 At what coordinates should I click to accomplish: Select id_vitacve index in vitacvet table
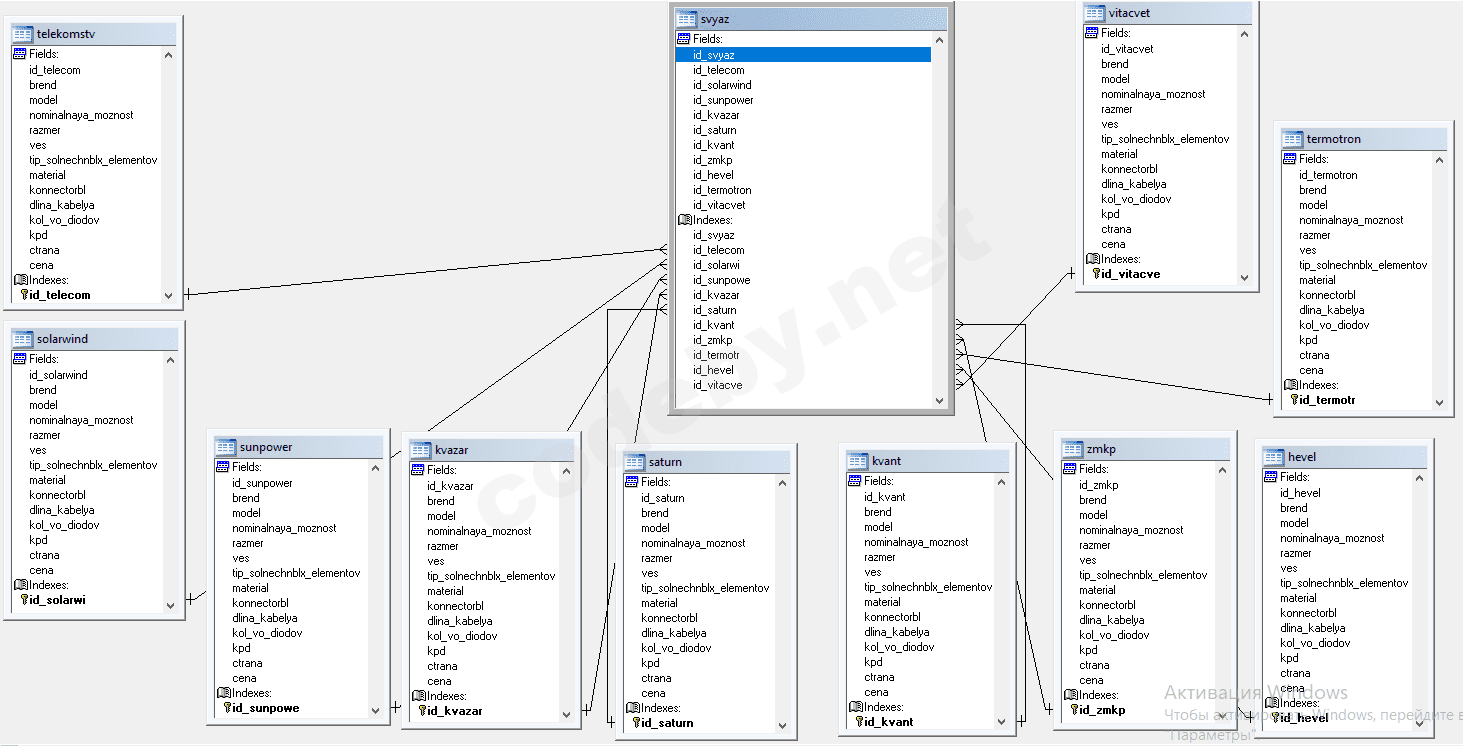pos(1130,274)
